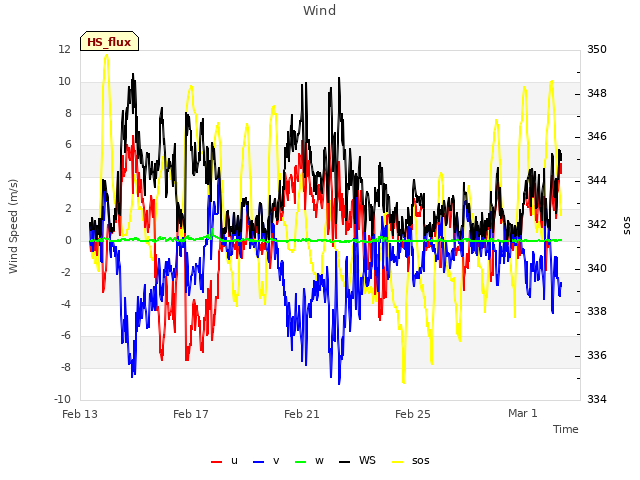
Task: Click the -10 tick on left axis
Action: 62,399
